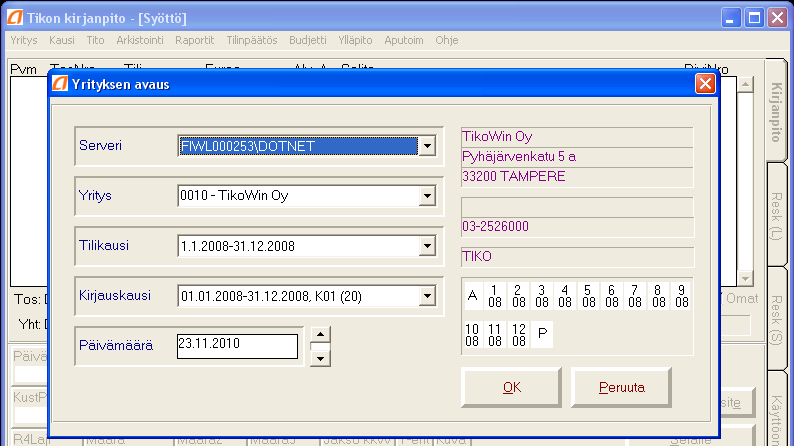Select period 4 08 button
The width and height of the screenshot is (794, 446).
[565, 296]
